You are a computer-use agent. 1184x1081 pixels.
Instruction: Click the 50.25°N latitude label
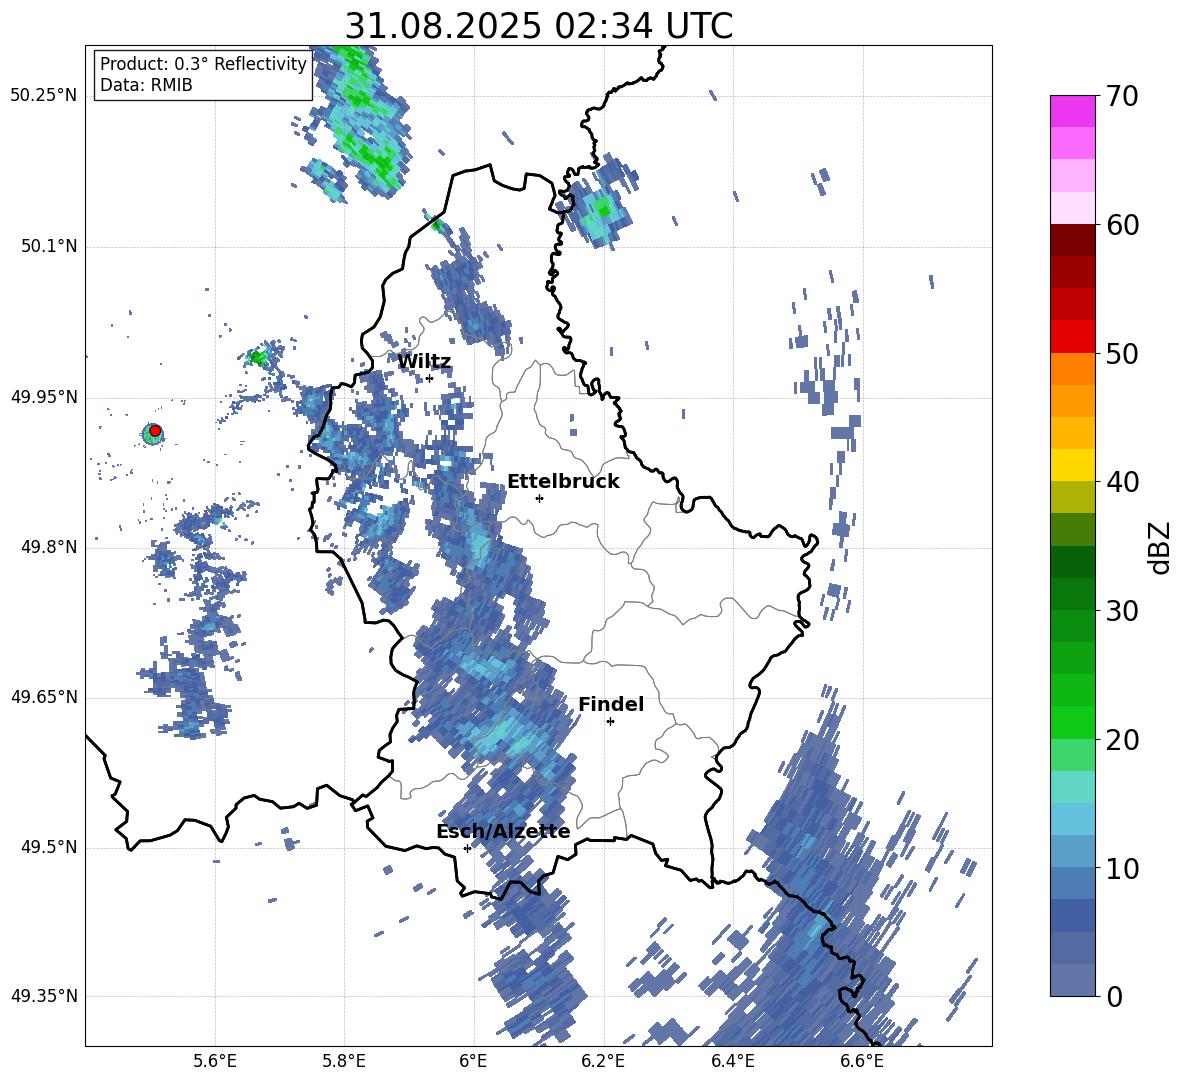[44, 96]
